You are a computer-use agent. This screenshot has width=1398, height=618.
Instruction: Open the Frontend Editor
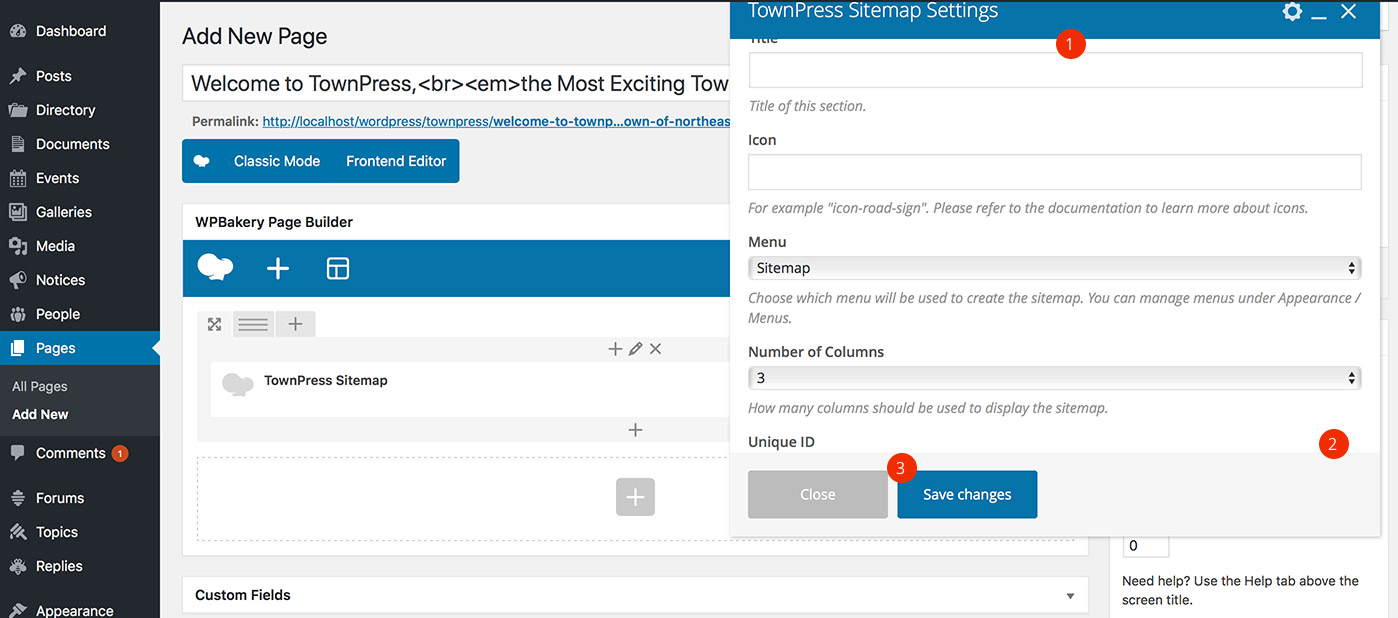click(x=396, y=161)
